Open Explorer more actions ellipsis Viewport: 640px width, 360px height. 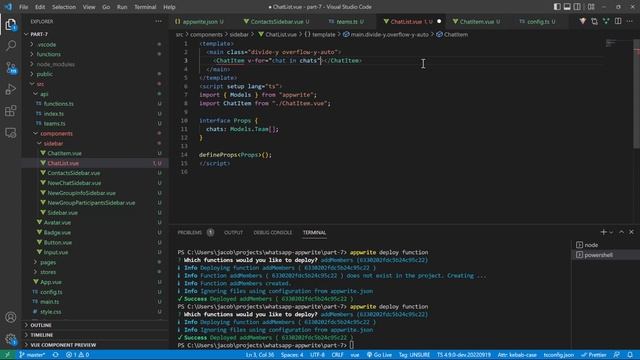click(158, 21)
